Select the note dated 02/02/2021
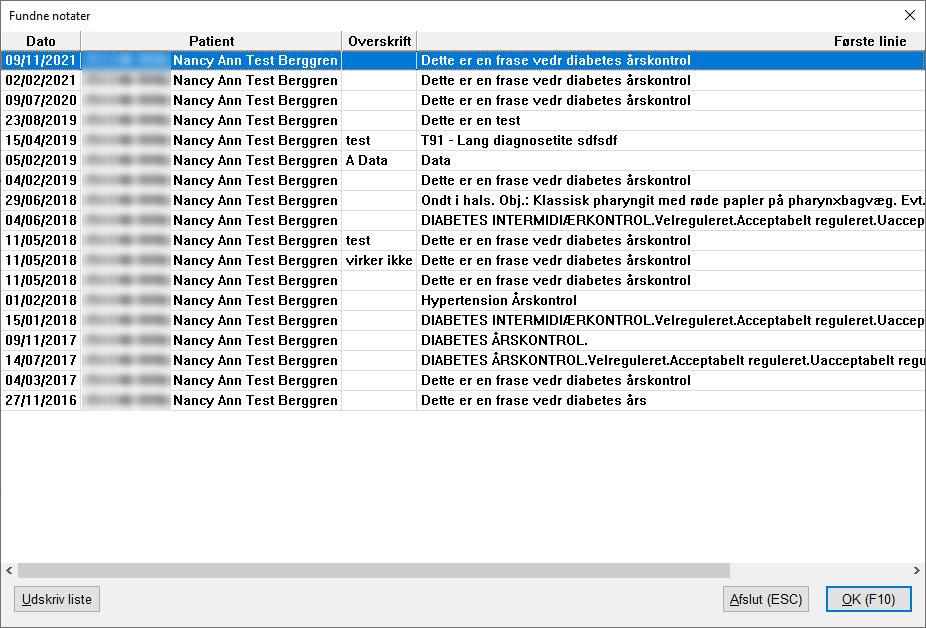Viewport: 926px width, 628px height. coord(463,80)
